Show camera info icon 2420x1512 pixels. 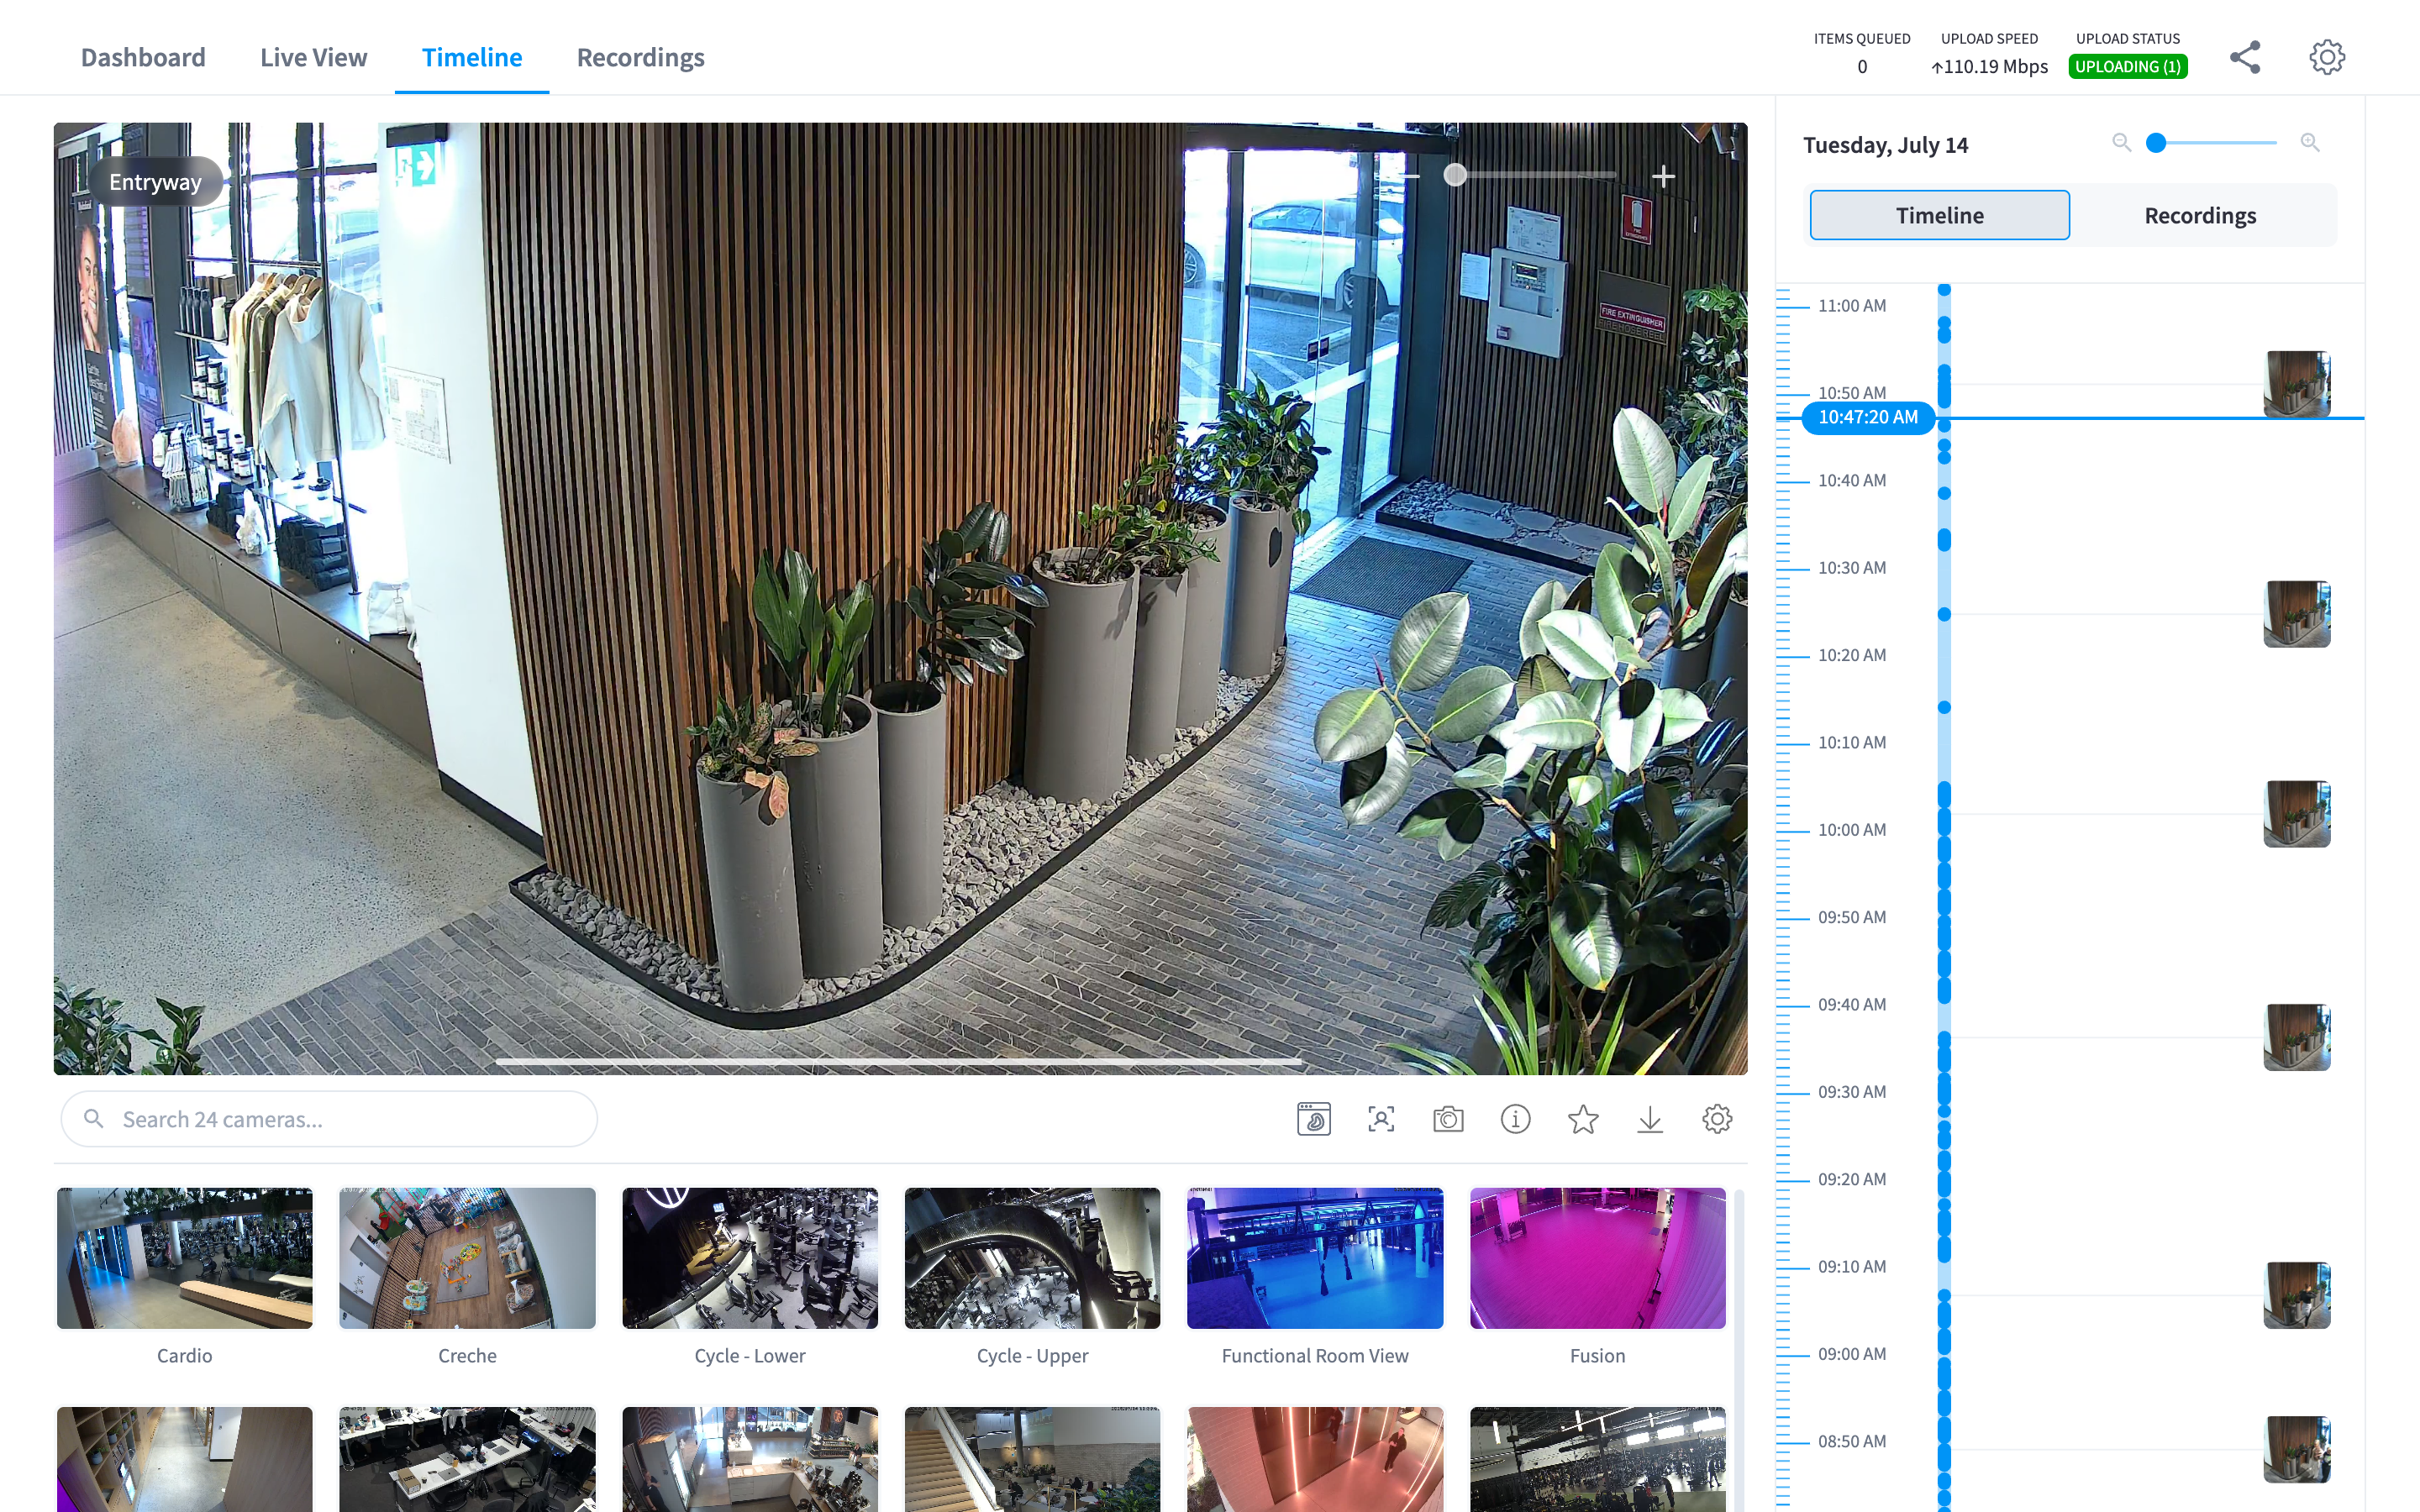tap(1515, 1119)
